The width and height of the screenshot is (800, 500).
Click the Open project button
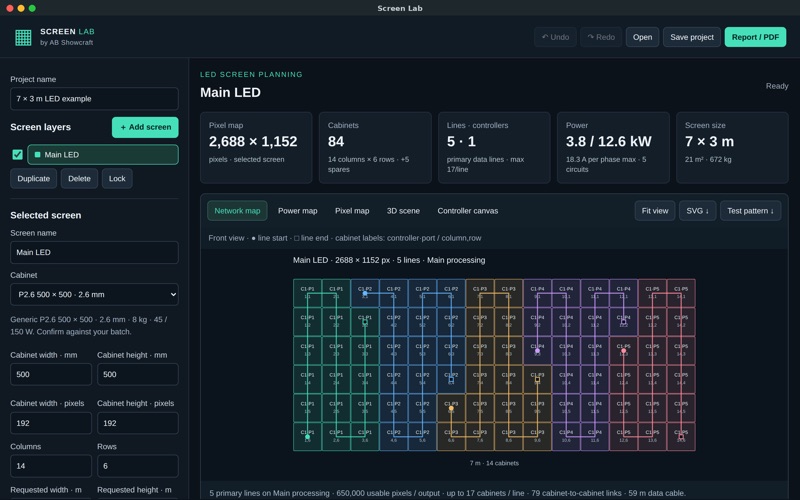[x=642, y=37]
